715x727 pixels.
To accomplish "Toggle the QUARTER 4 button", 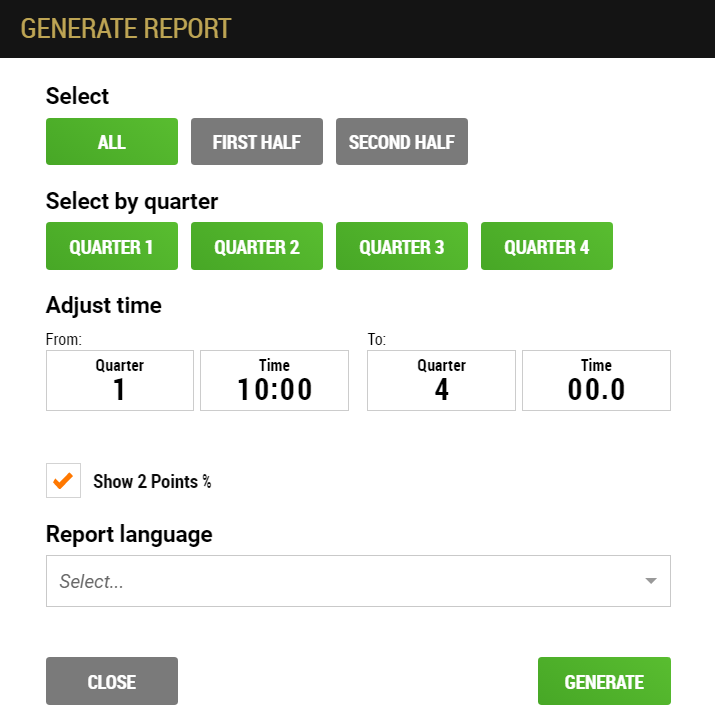I will [x=547, y=246].
